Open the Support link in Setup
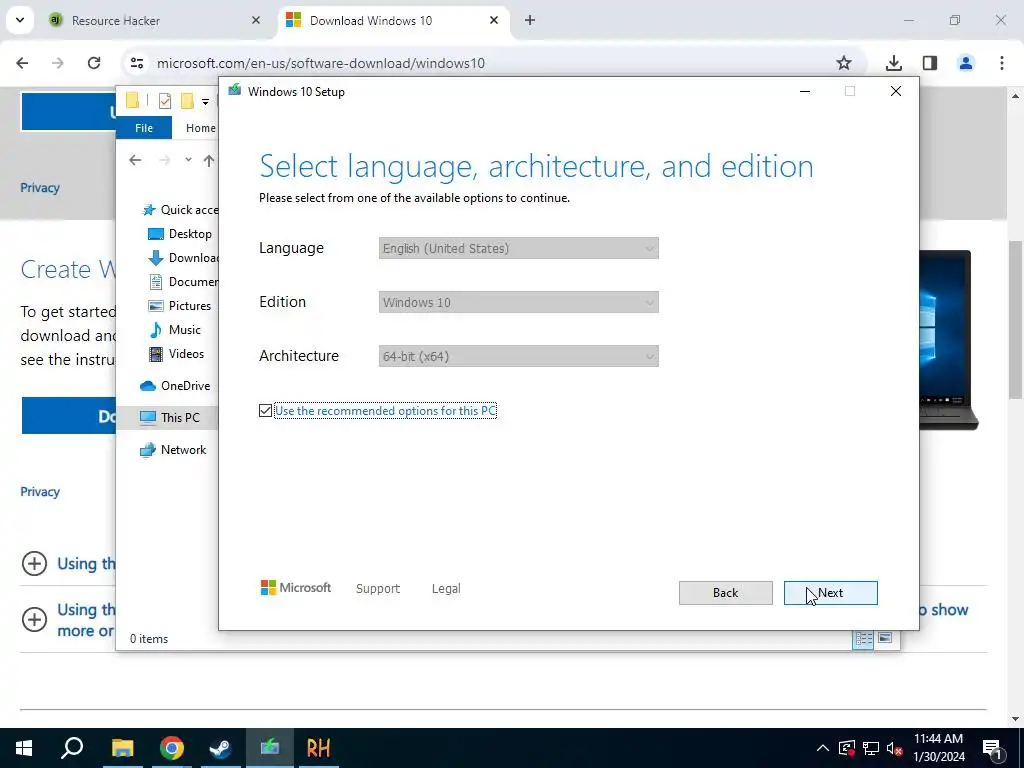 point(377,588)
